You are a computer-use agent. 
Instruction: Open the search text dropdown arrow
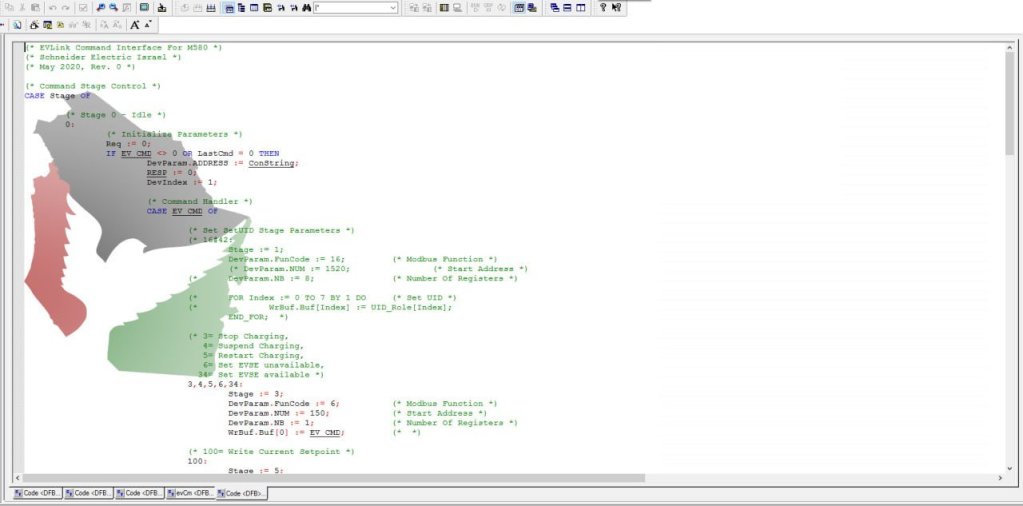click(x=392, y=8)
